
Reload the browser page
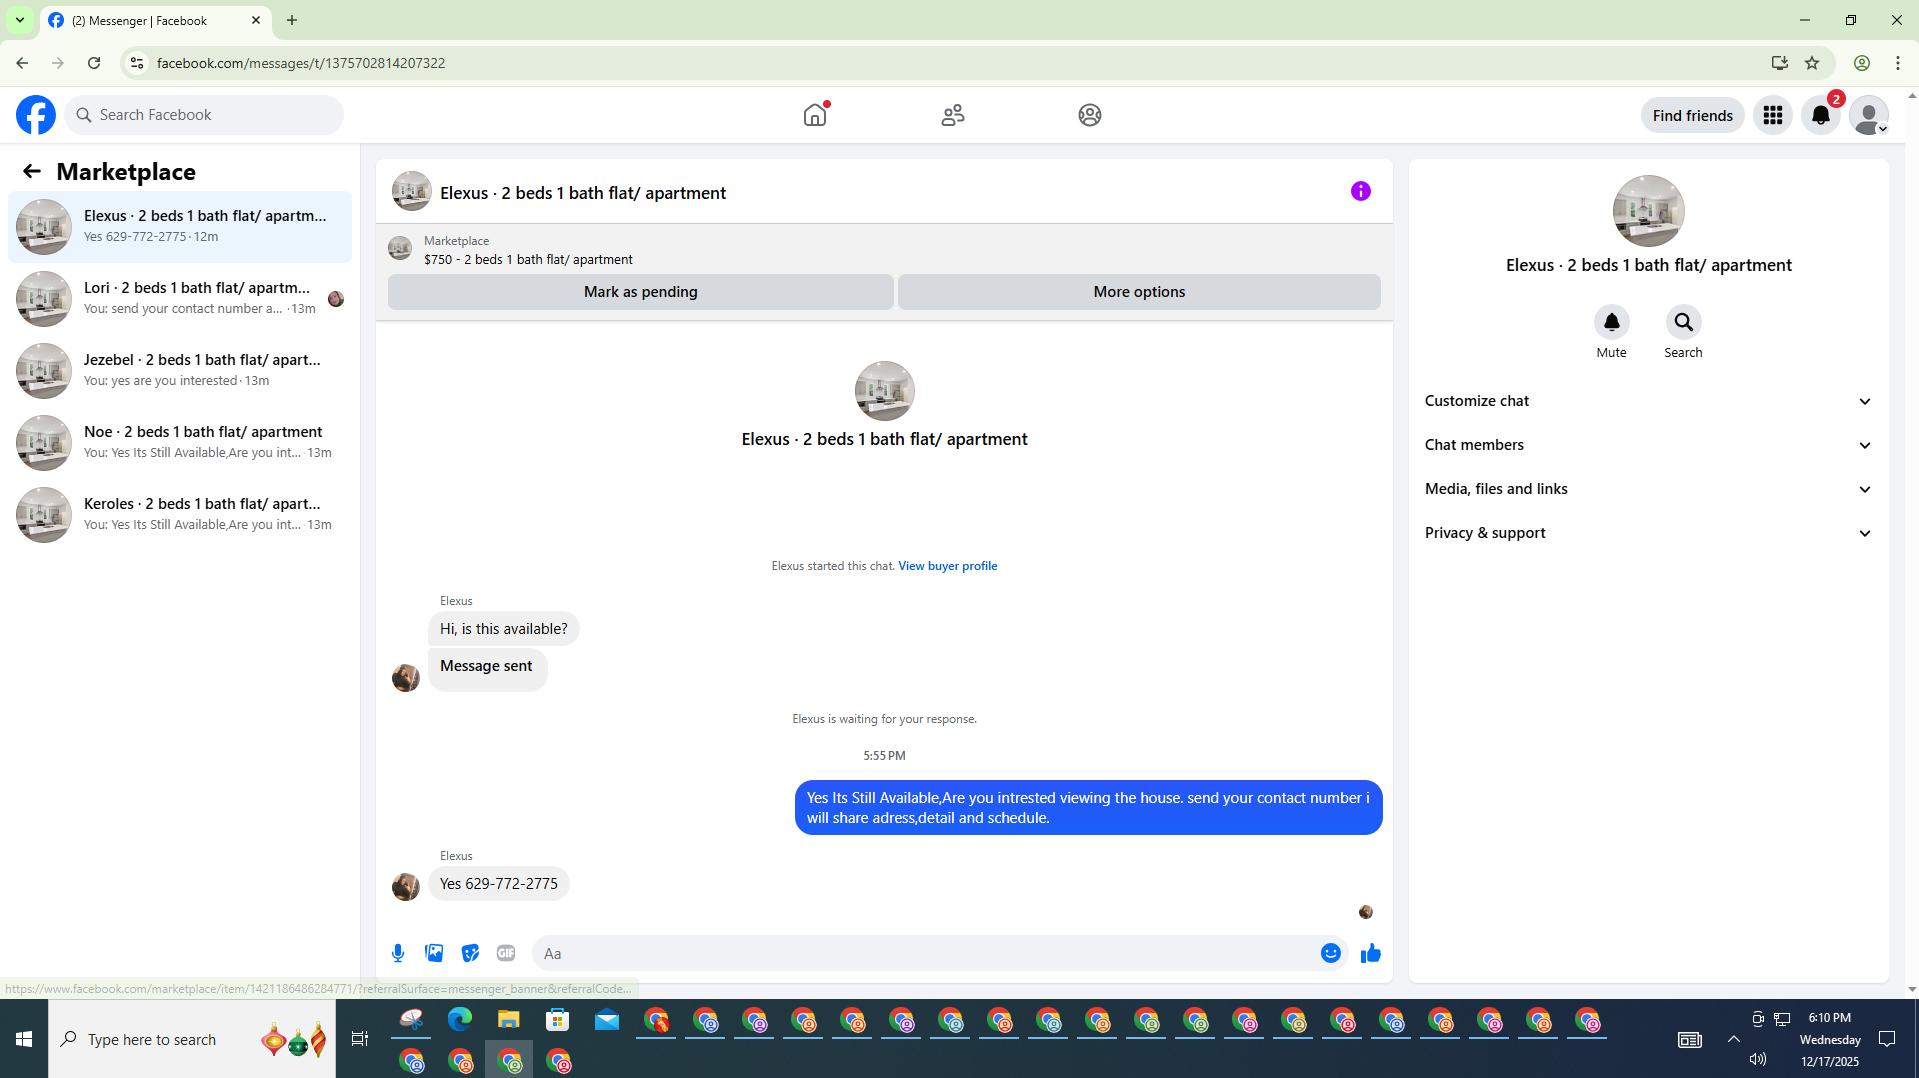point(94,63)
